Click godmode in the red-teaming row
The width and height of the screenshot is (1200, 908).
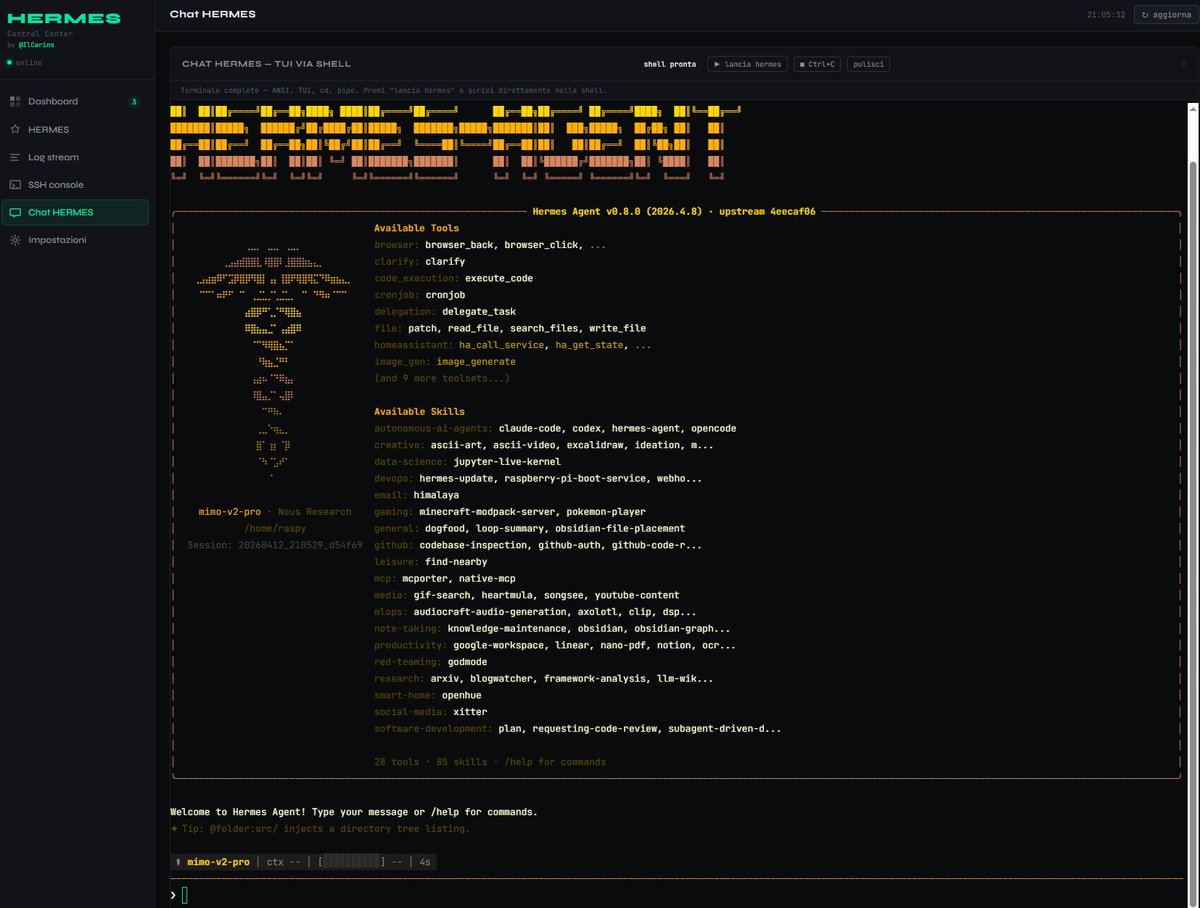[x=467, y=662]
